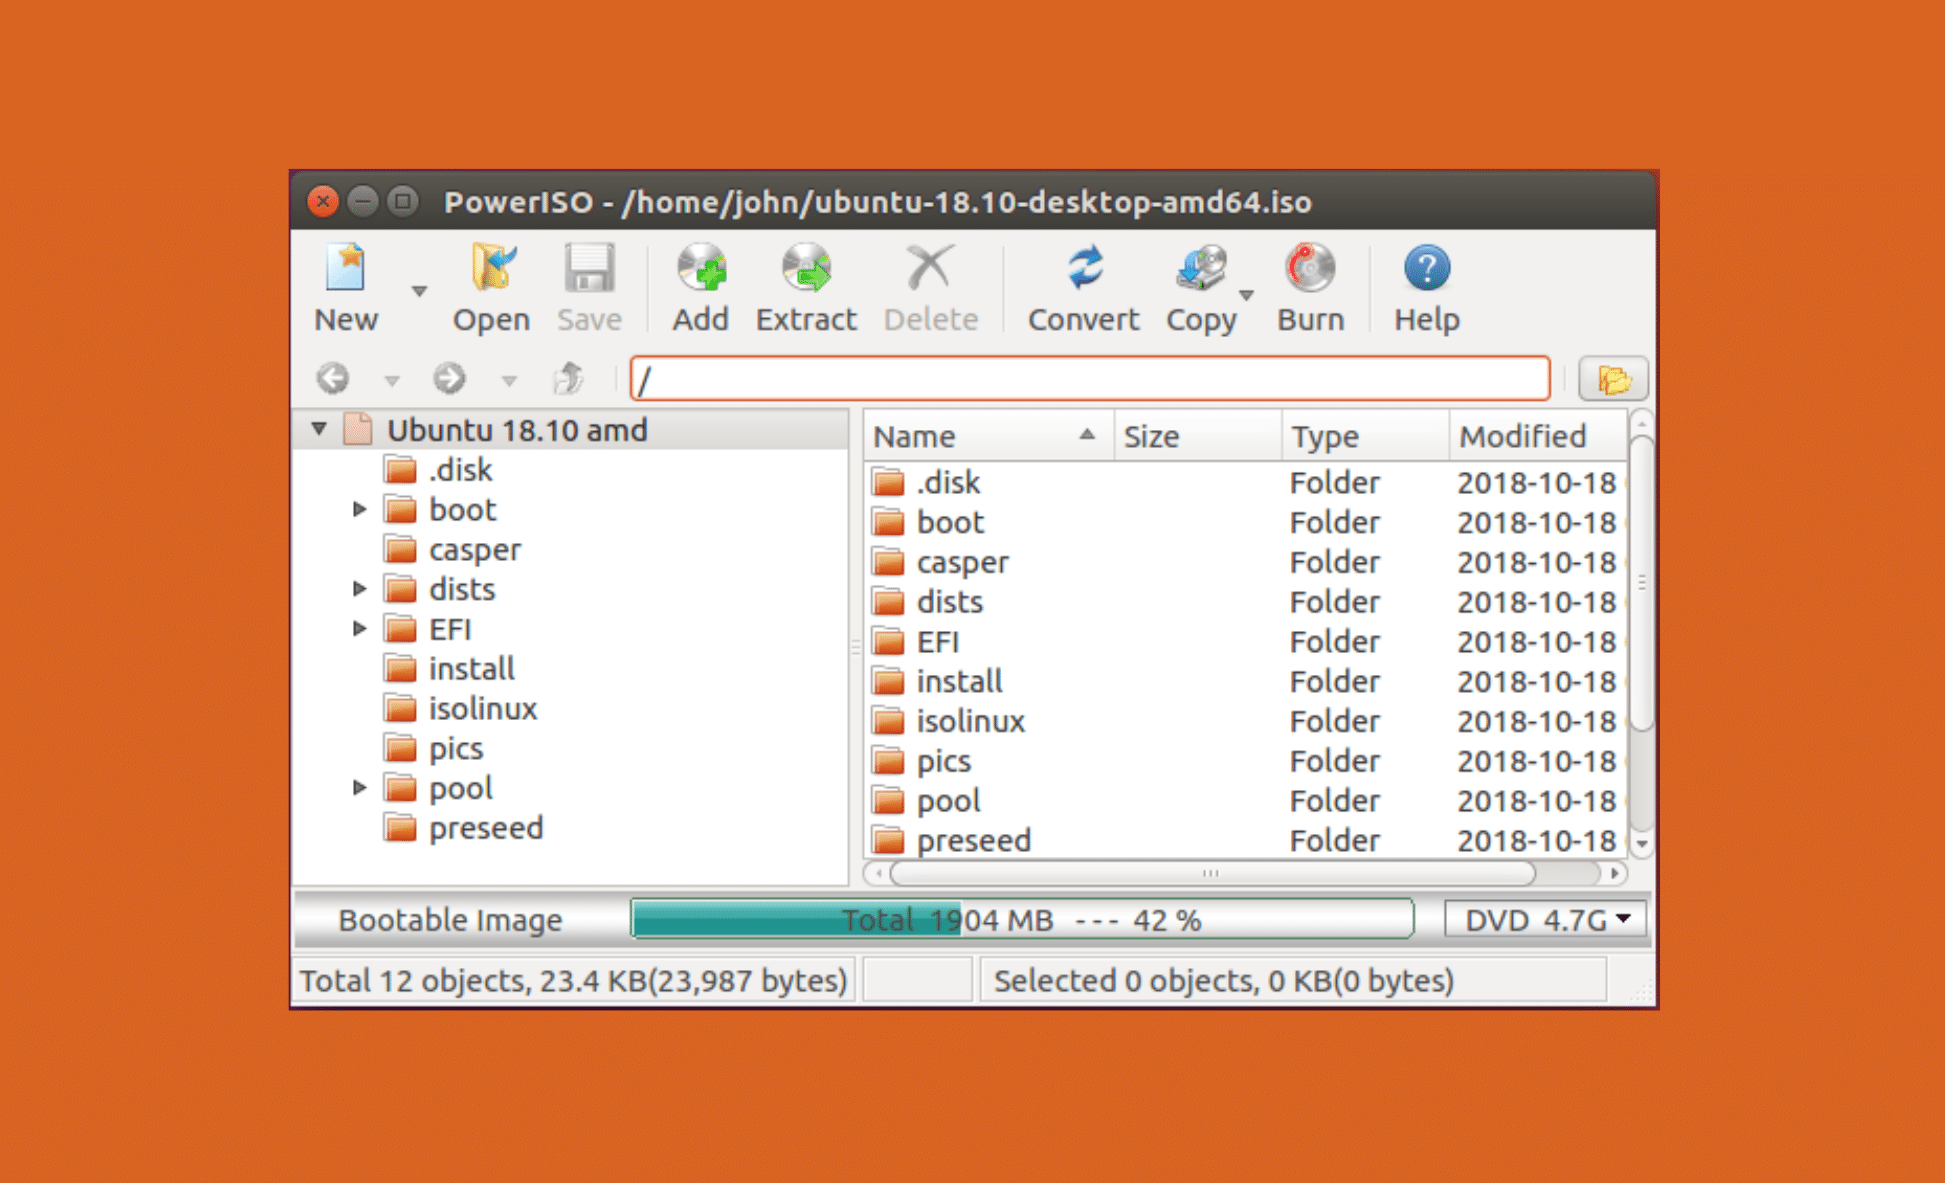Click into the path address field
The width and height of the screenshot is (1945, 1183).
coord(1090,379)
